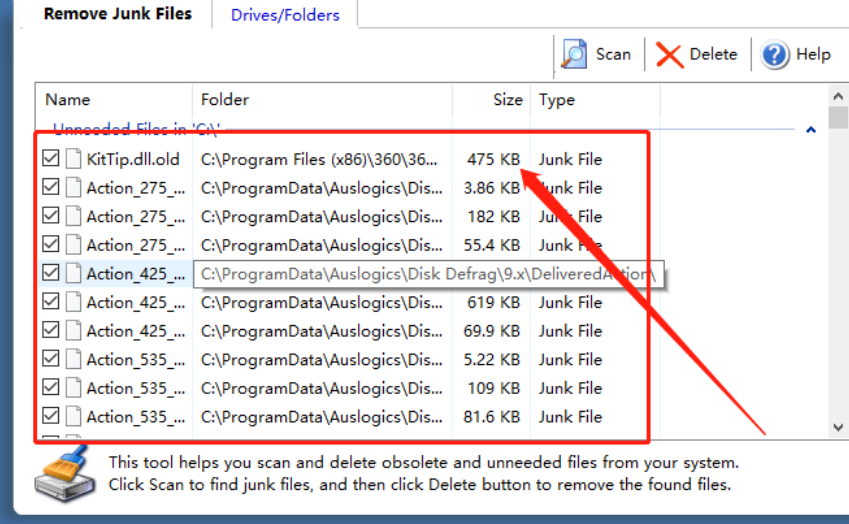
Task: Select the Action_535_ name in the 5.22 KB row
Action: pos(136,360)
